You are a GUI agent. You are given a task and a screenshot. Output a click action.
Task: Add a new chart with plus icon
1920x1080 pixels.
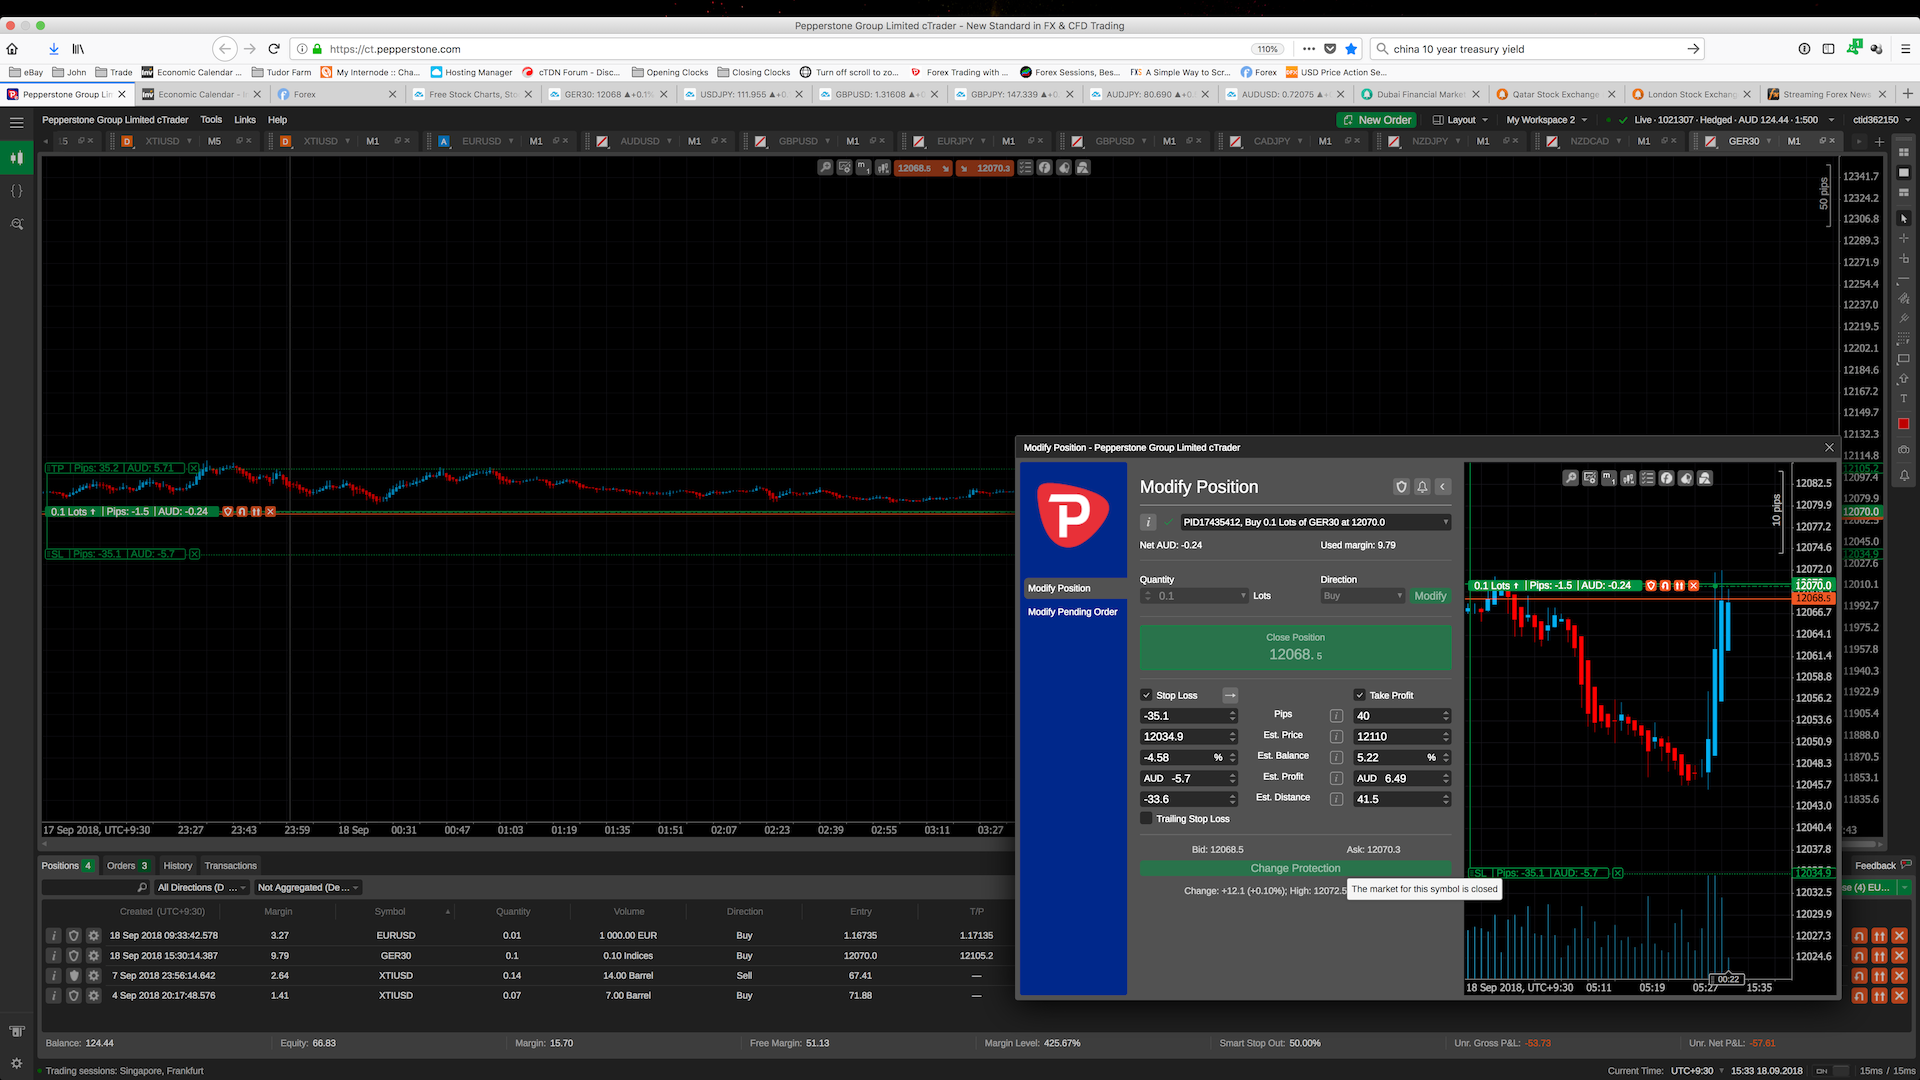point(1879,142)
